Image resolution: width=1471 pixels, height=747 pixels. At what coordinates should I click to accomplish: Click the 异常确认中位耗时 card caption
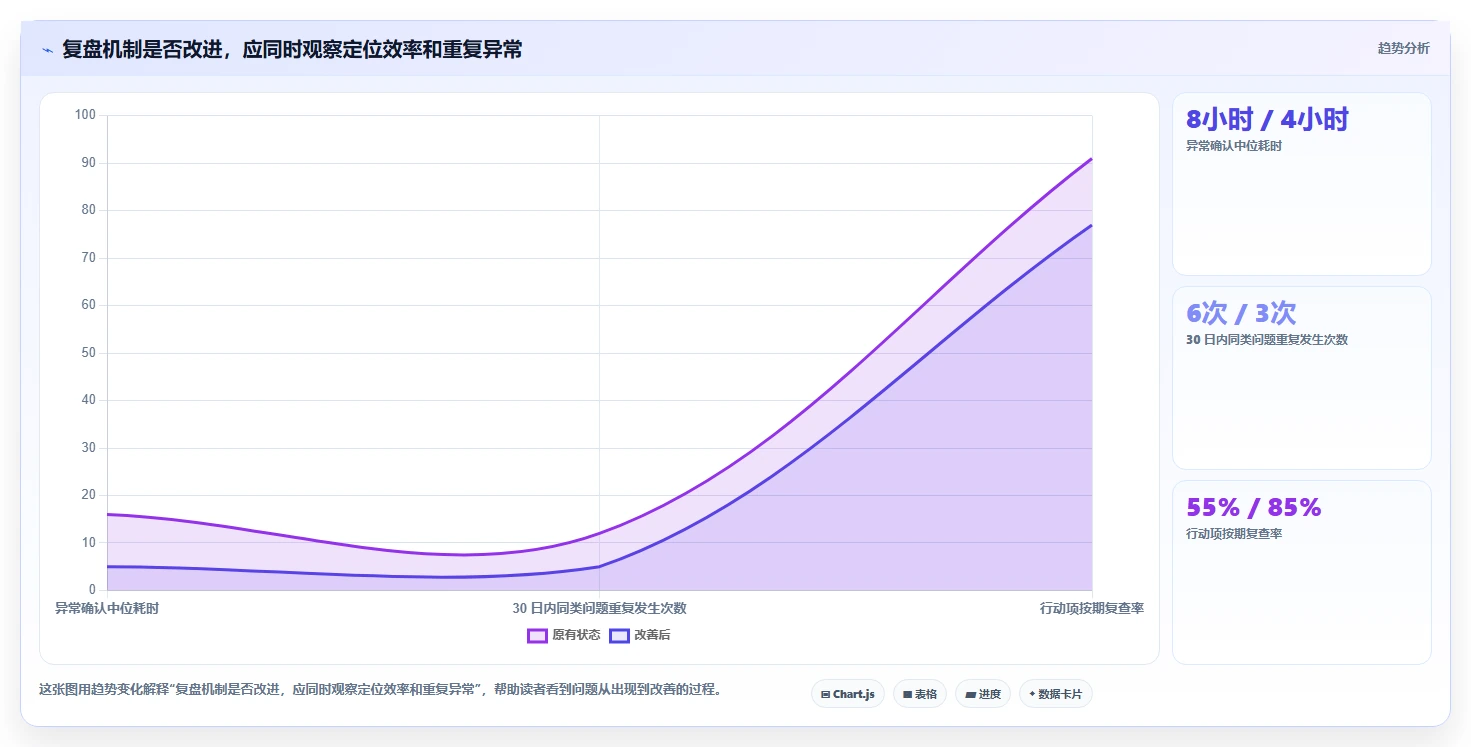pos(1234,146)
